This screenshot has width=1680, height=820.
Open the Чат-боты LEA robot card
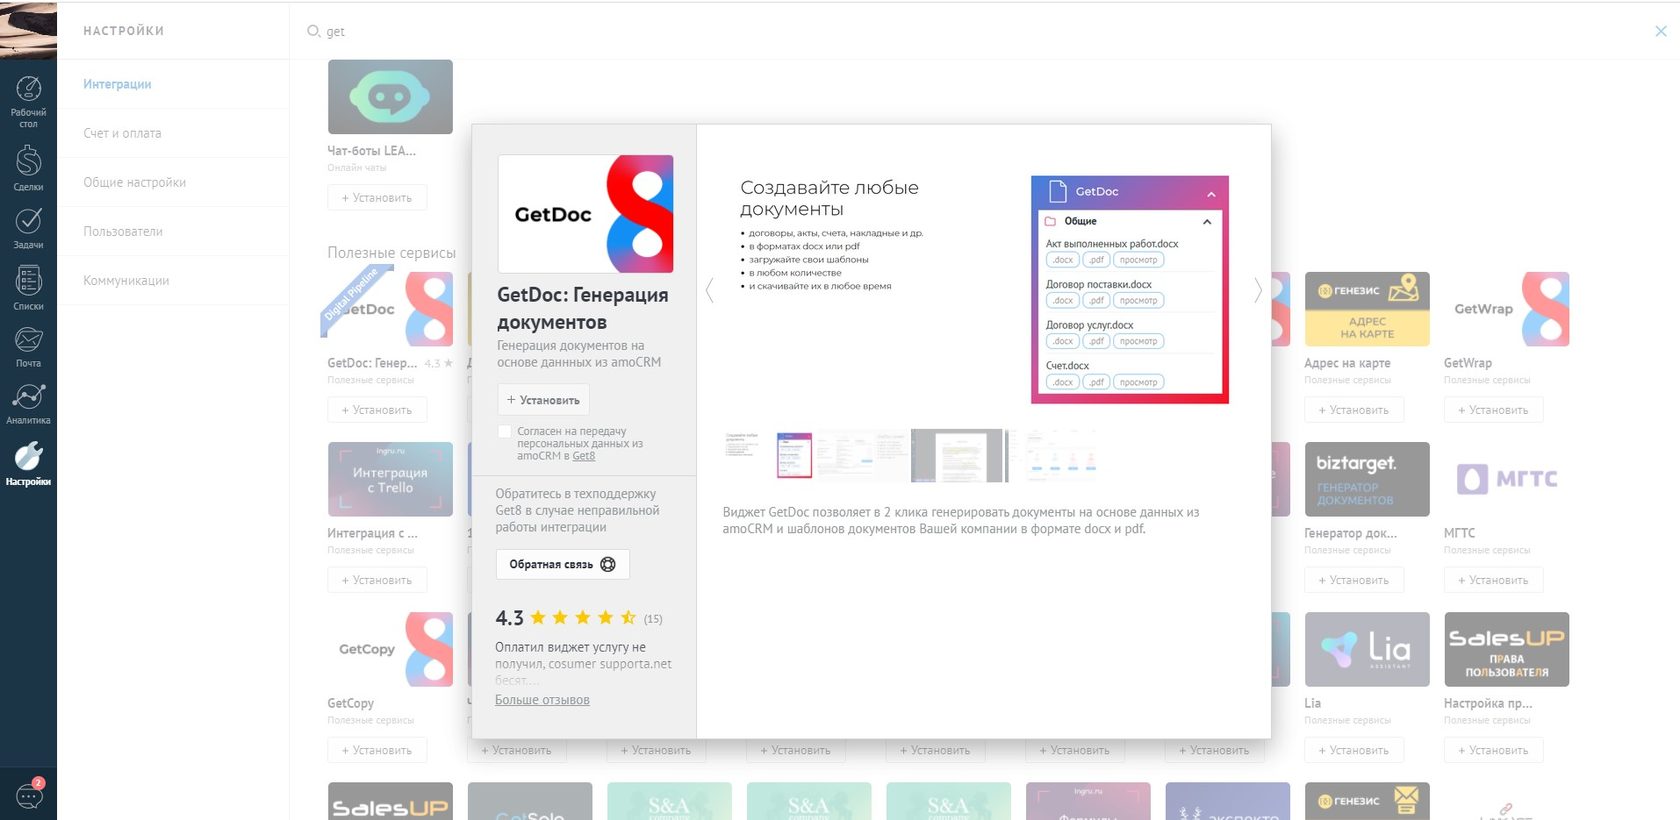coord(390,97)
